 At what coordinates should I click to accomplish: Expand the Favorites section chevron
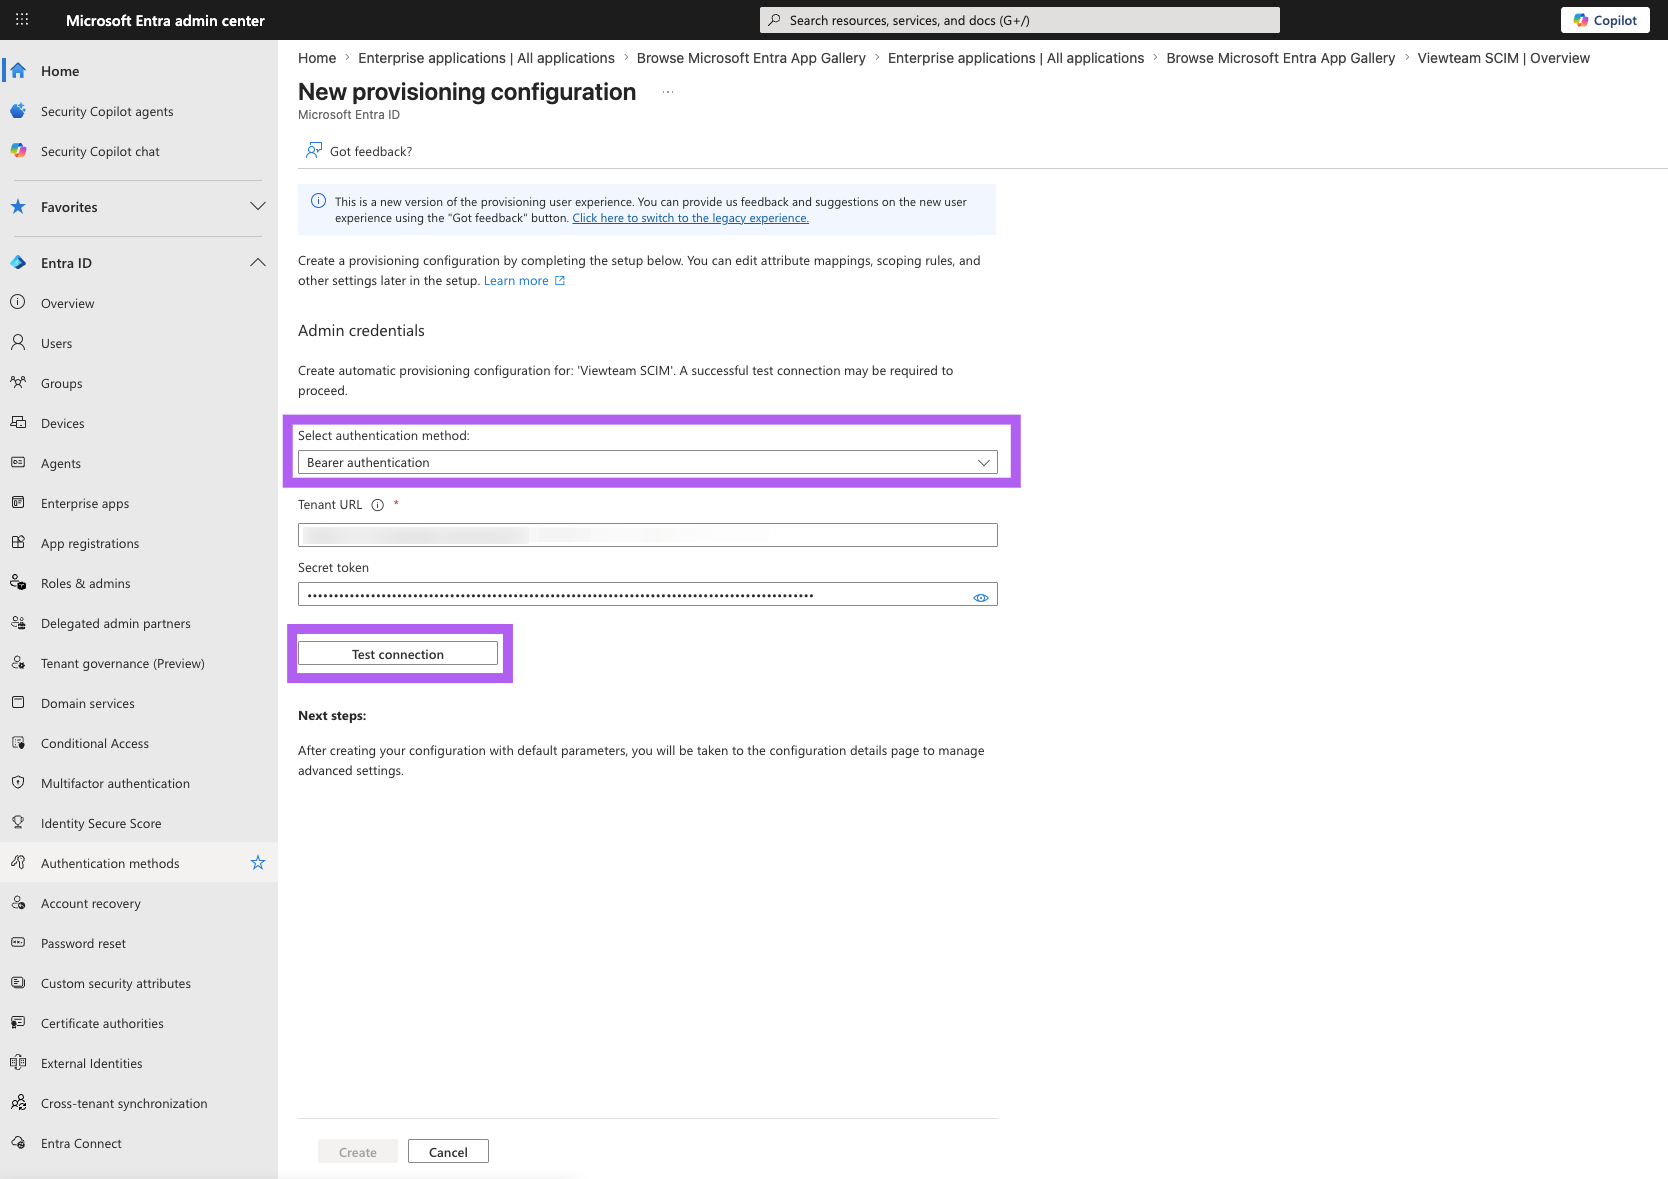click(x=258, y=206)
